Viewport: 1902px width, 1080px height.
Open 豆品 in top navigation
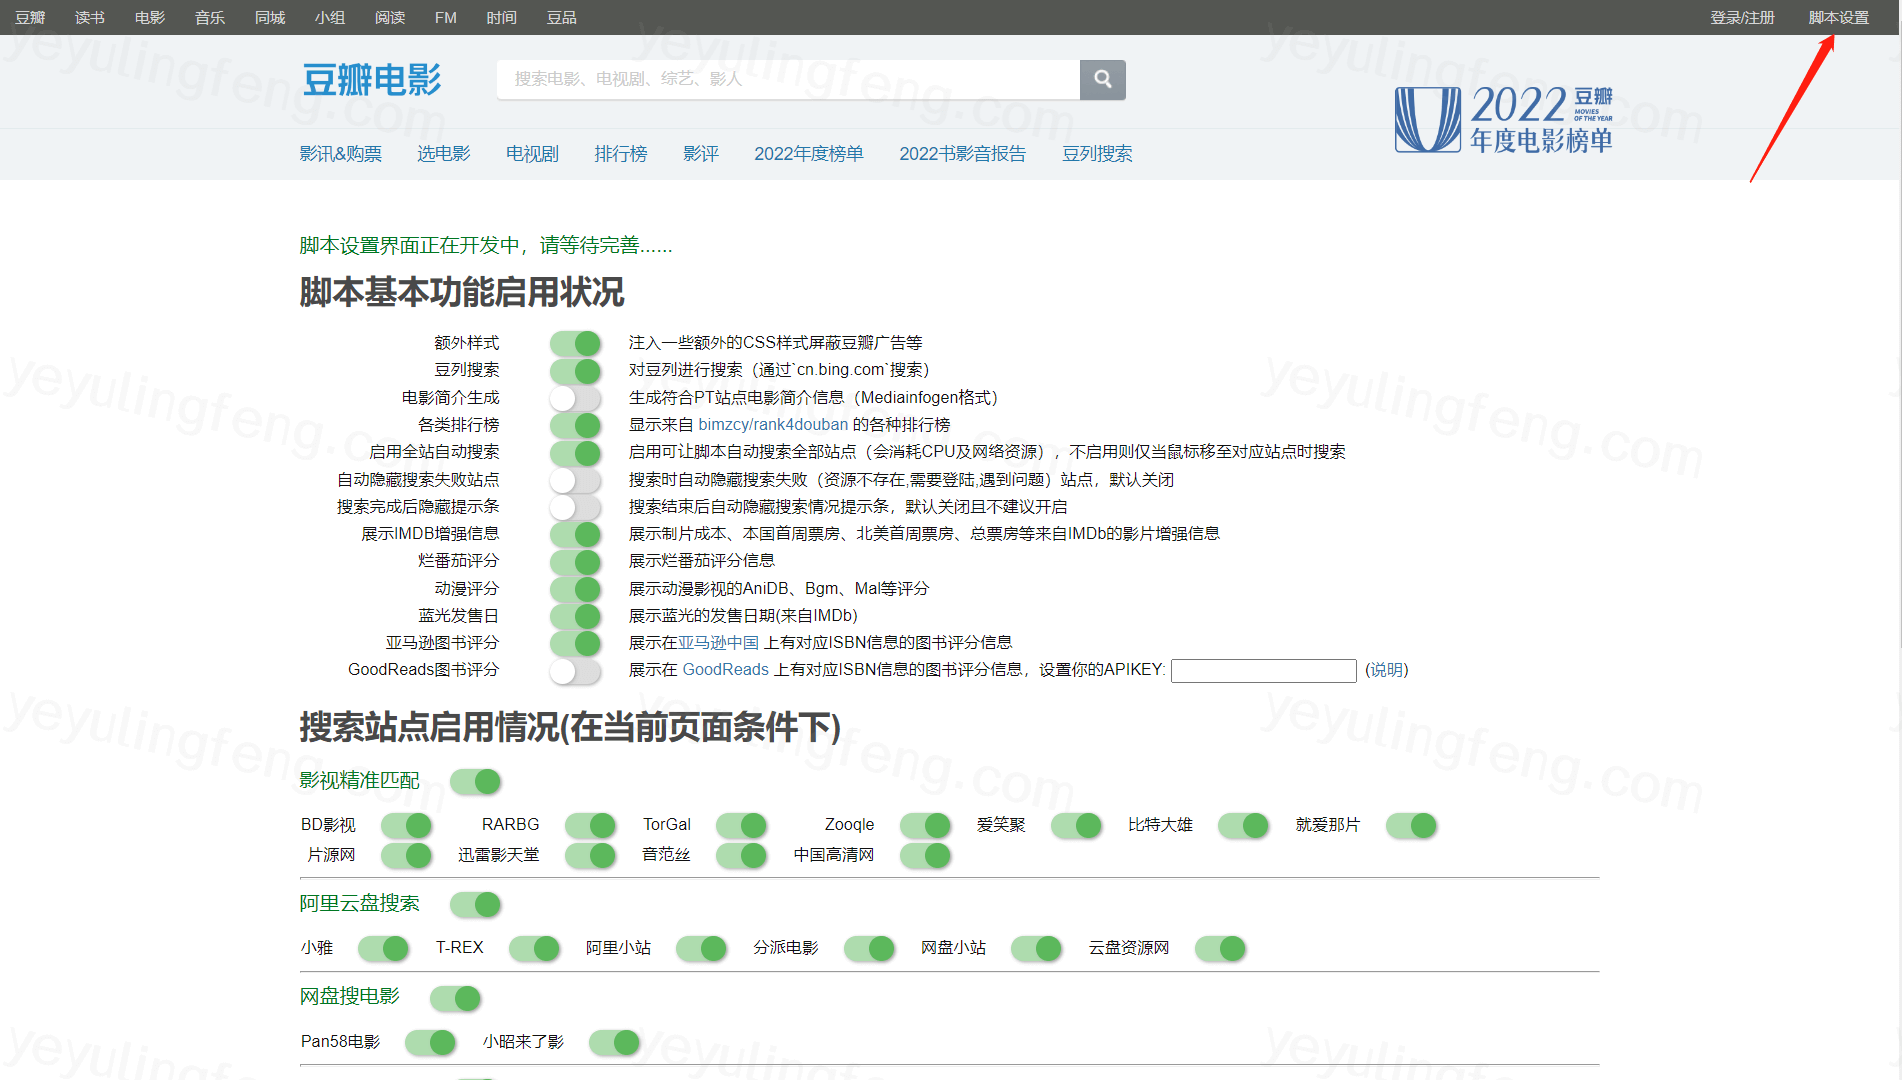[561, 18]
